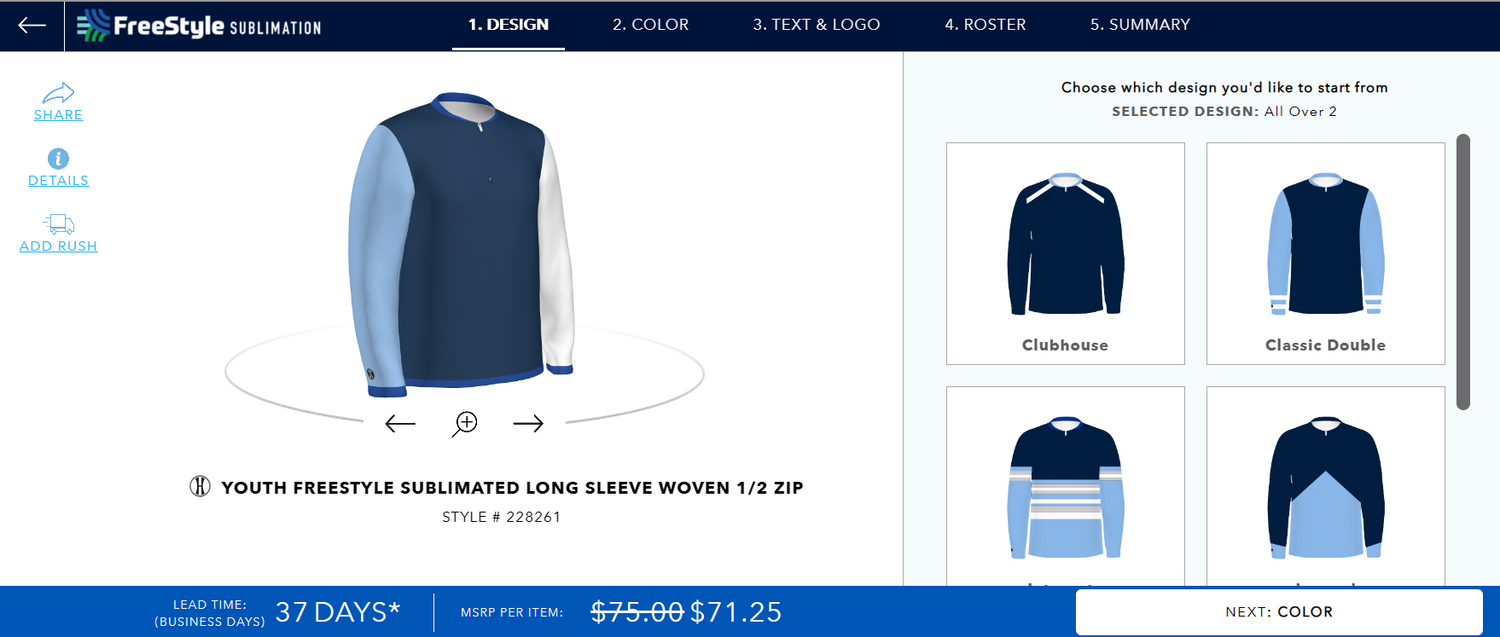This screenshot has width=1500, height=637.
Task: Click the SHARE link text
Action: coord(58,115)
